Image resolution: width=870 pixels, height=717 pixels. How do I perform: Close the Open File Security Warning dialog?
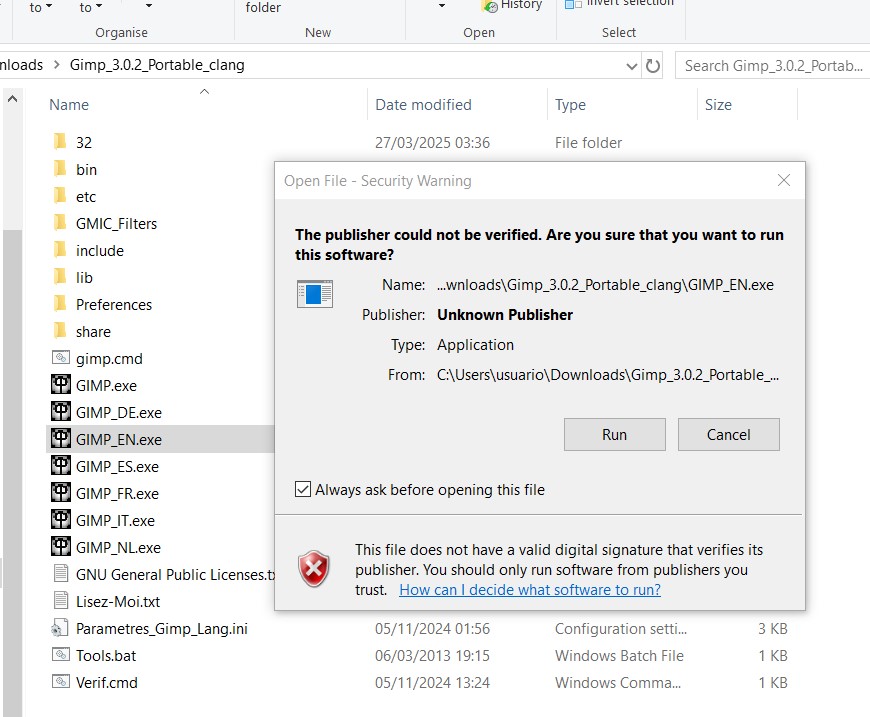[783, 180]
